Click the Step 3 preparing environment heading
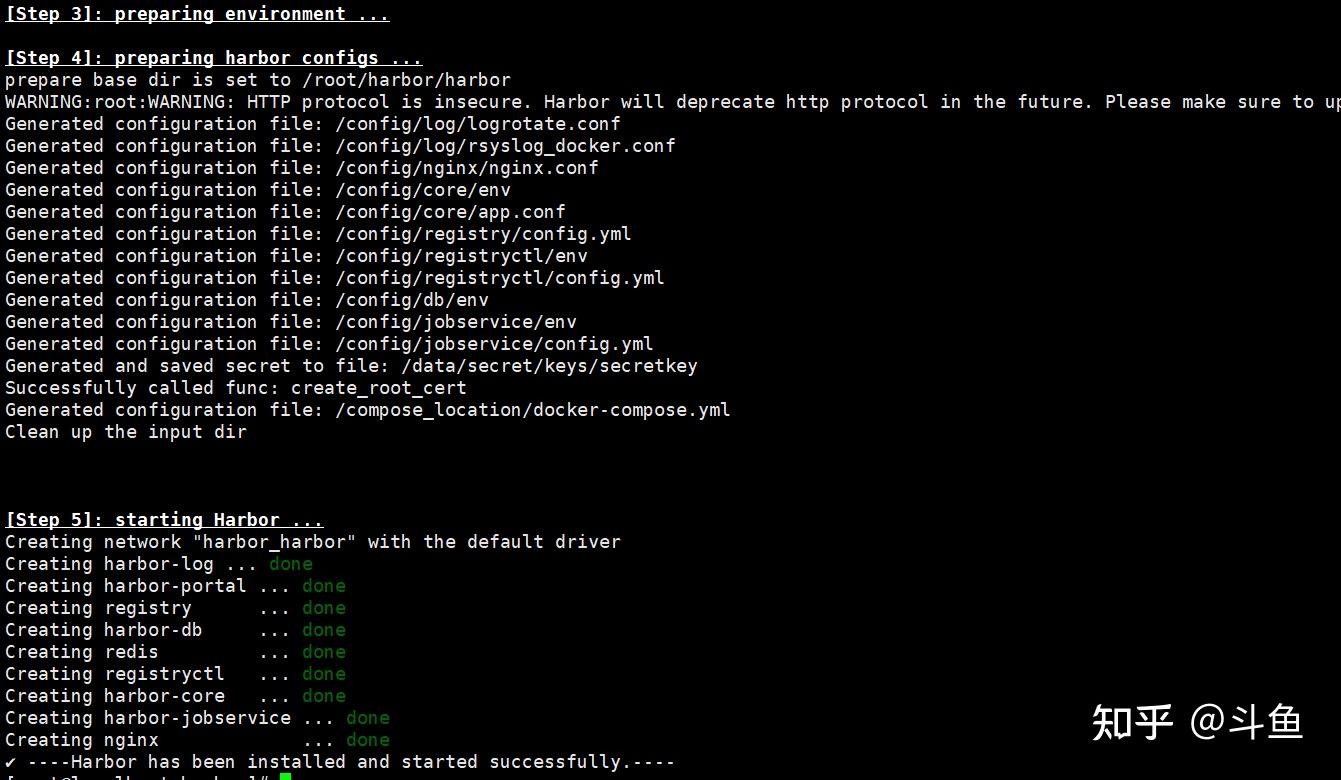Image resolution: width=1341 pixels, height=780 pixels. click(197, 14)
